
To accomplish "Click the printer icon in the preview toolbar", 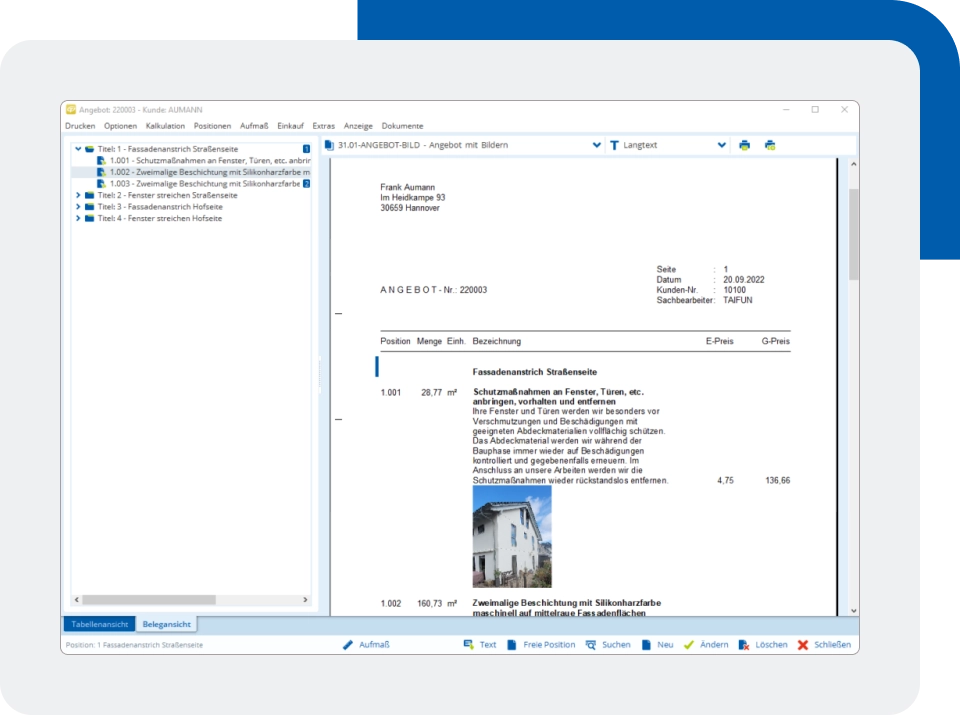I will tap(744, 145).
